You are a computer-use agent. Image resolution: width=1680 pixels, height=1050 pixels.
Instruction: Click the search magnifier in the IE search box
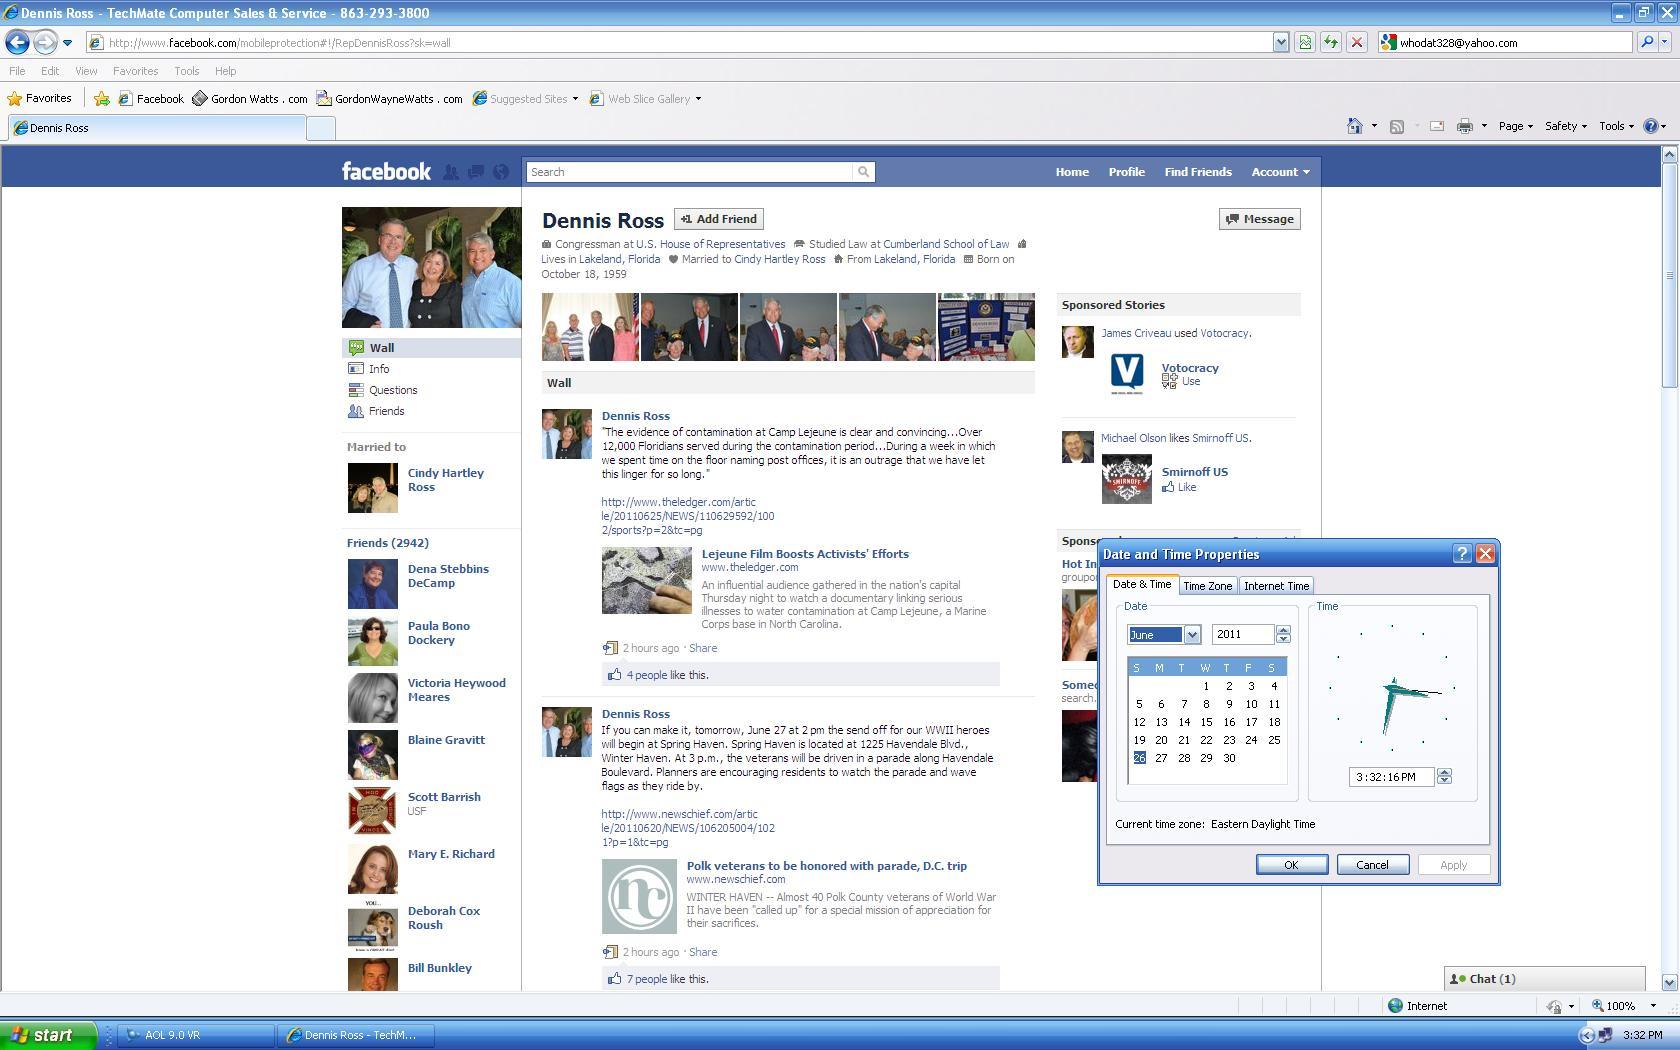(1647, 42)
